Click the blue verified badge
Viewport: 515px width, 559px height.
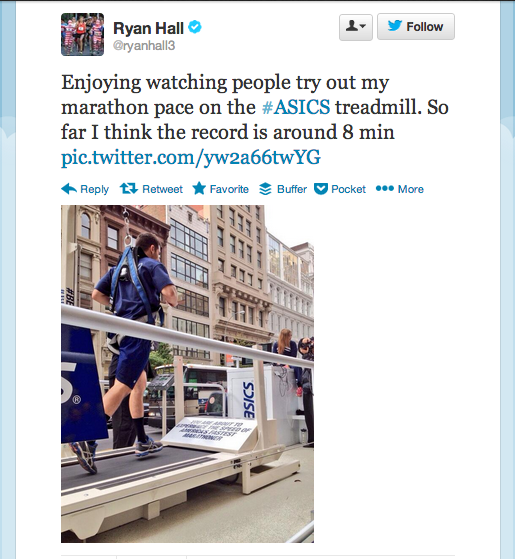coord(195,27)
